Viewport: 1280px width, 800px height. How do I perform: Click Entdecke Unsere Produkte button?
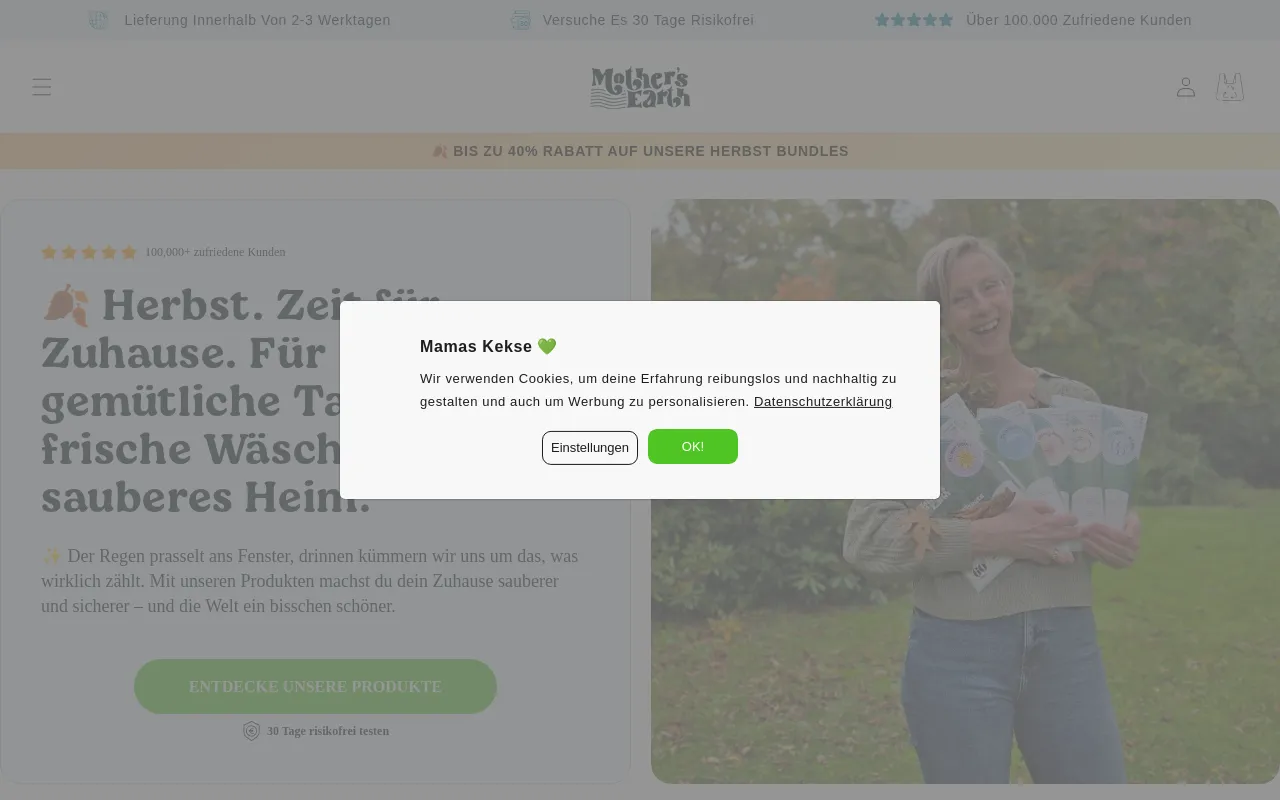[315, 686]
